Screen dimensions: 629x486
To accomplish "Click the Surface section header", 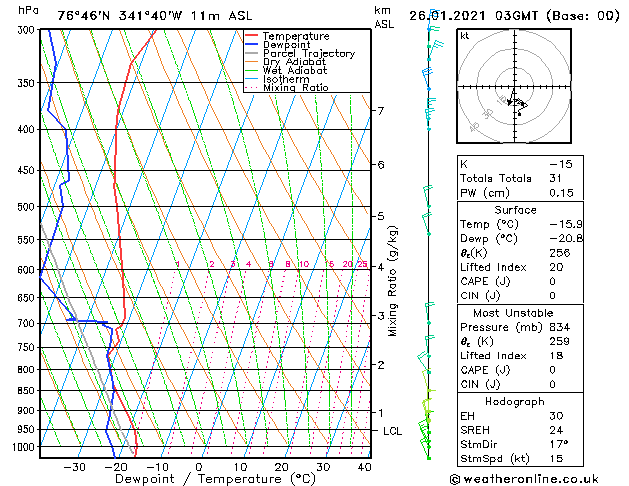I will pos(515,210).
